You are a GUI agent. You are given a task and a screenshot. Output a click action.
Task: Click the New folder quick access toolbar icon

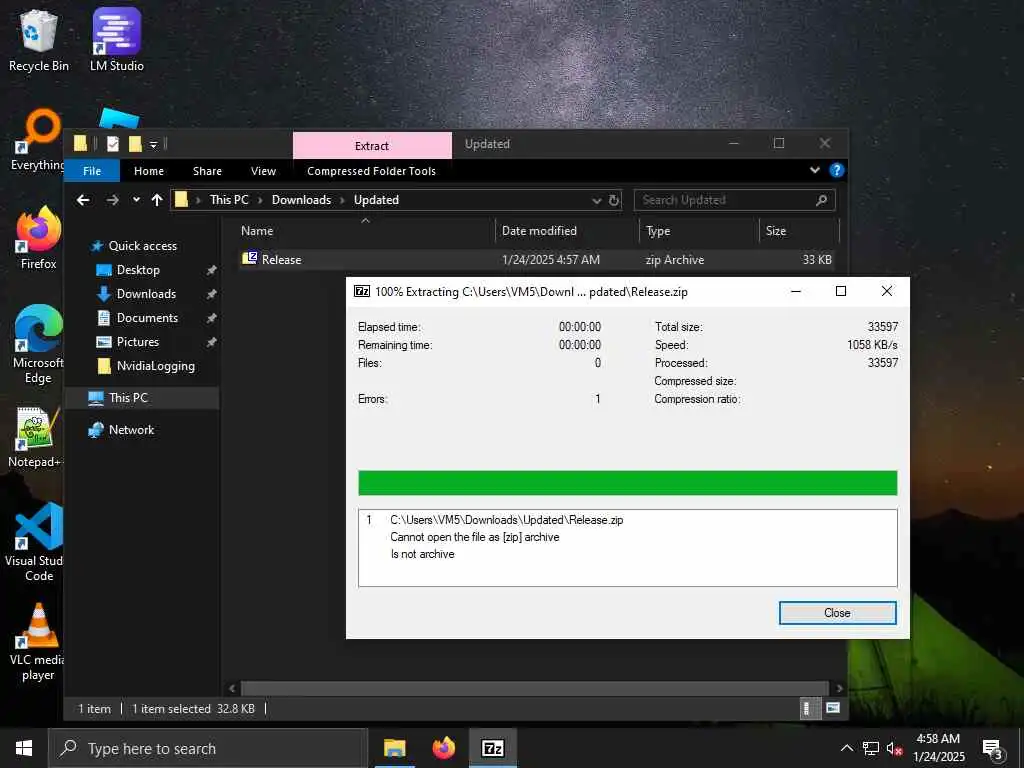tap(135, 144)
